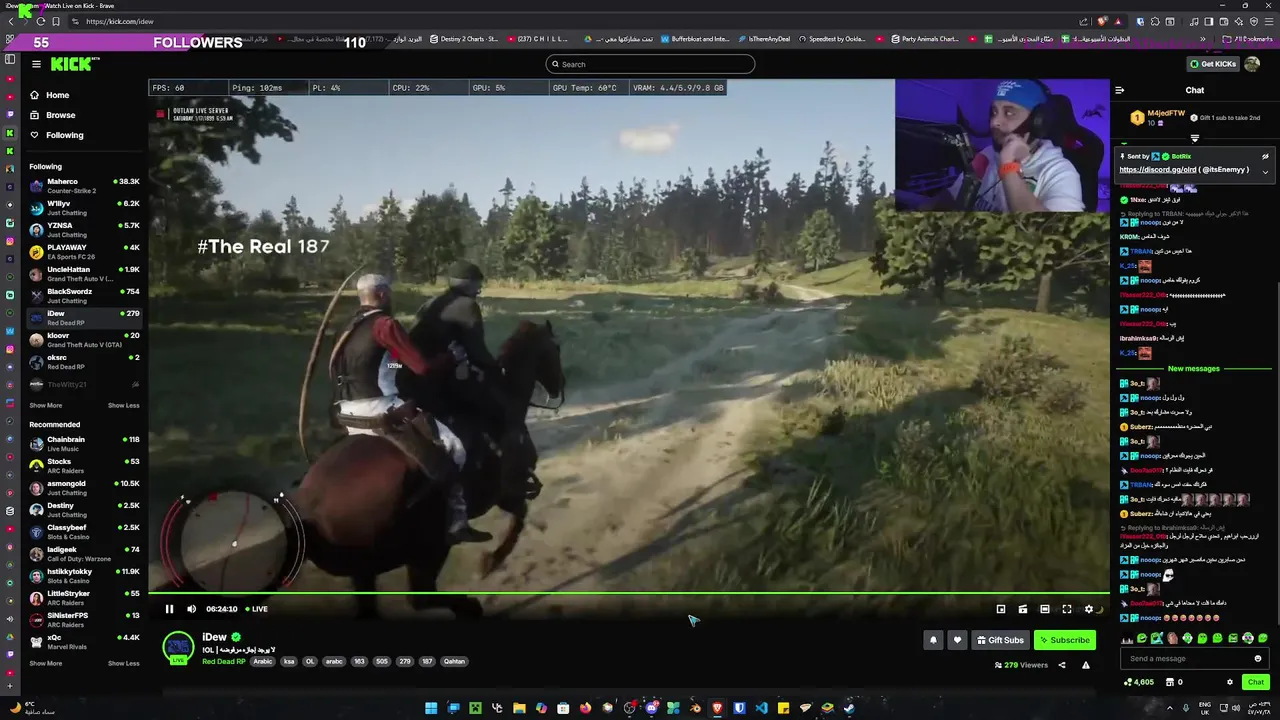This screenshot has width=1280, height=720.
Task: Mute the stream volume speaker icon
Action: pos(191,609)
